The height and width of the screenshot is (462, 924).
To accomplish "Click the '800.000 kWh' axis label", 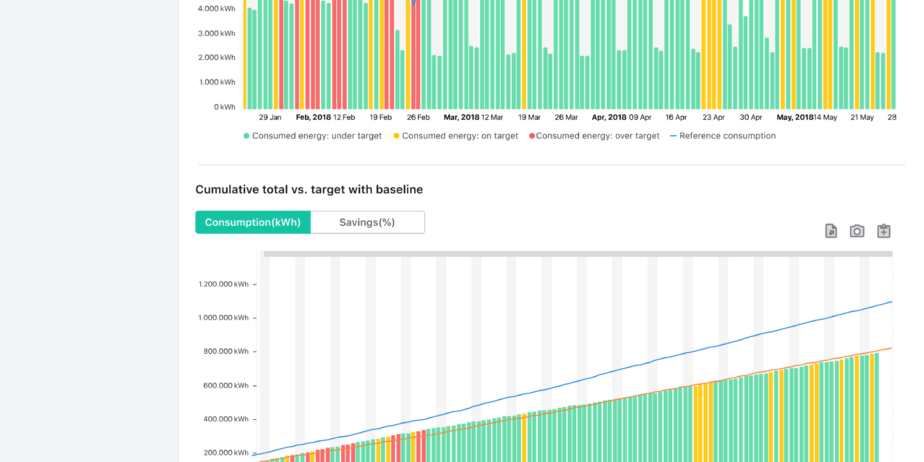I will (x=227, y=352).
